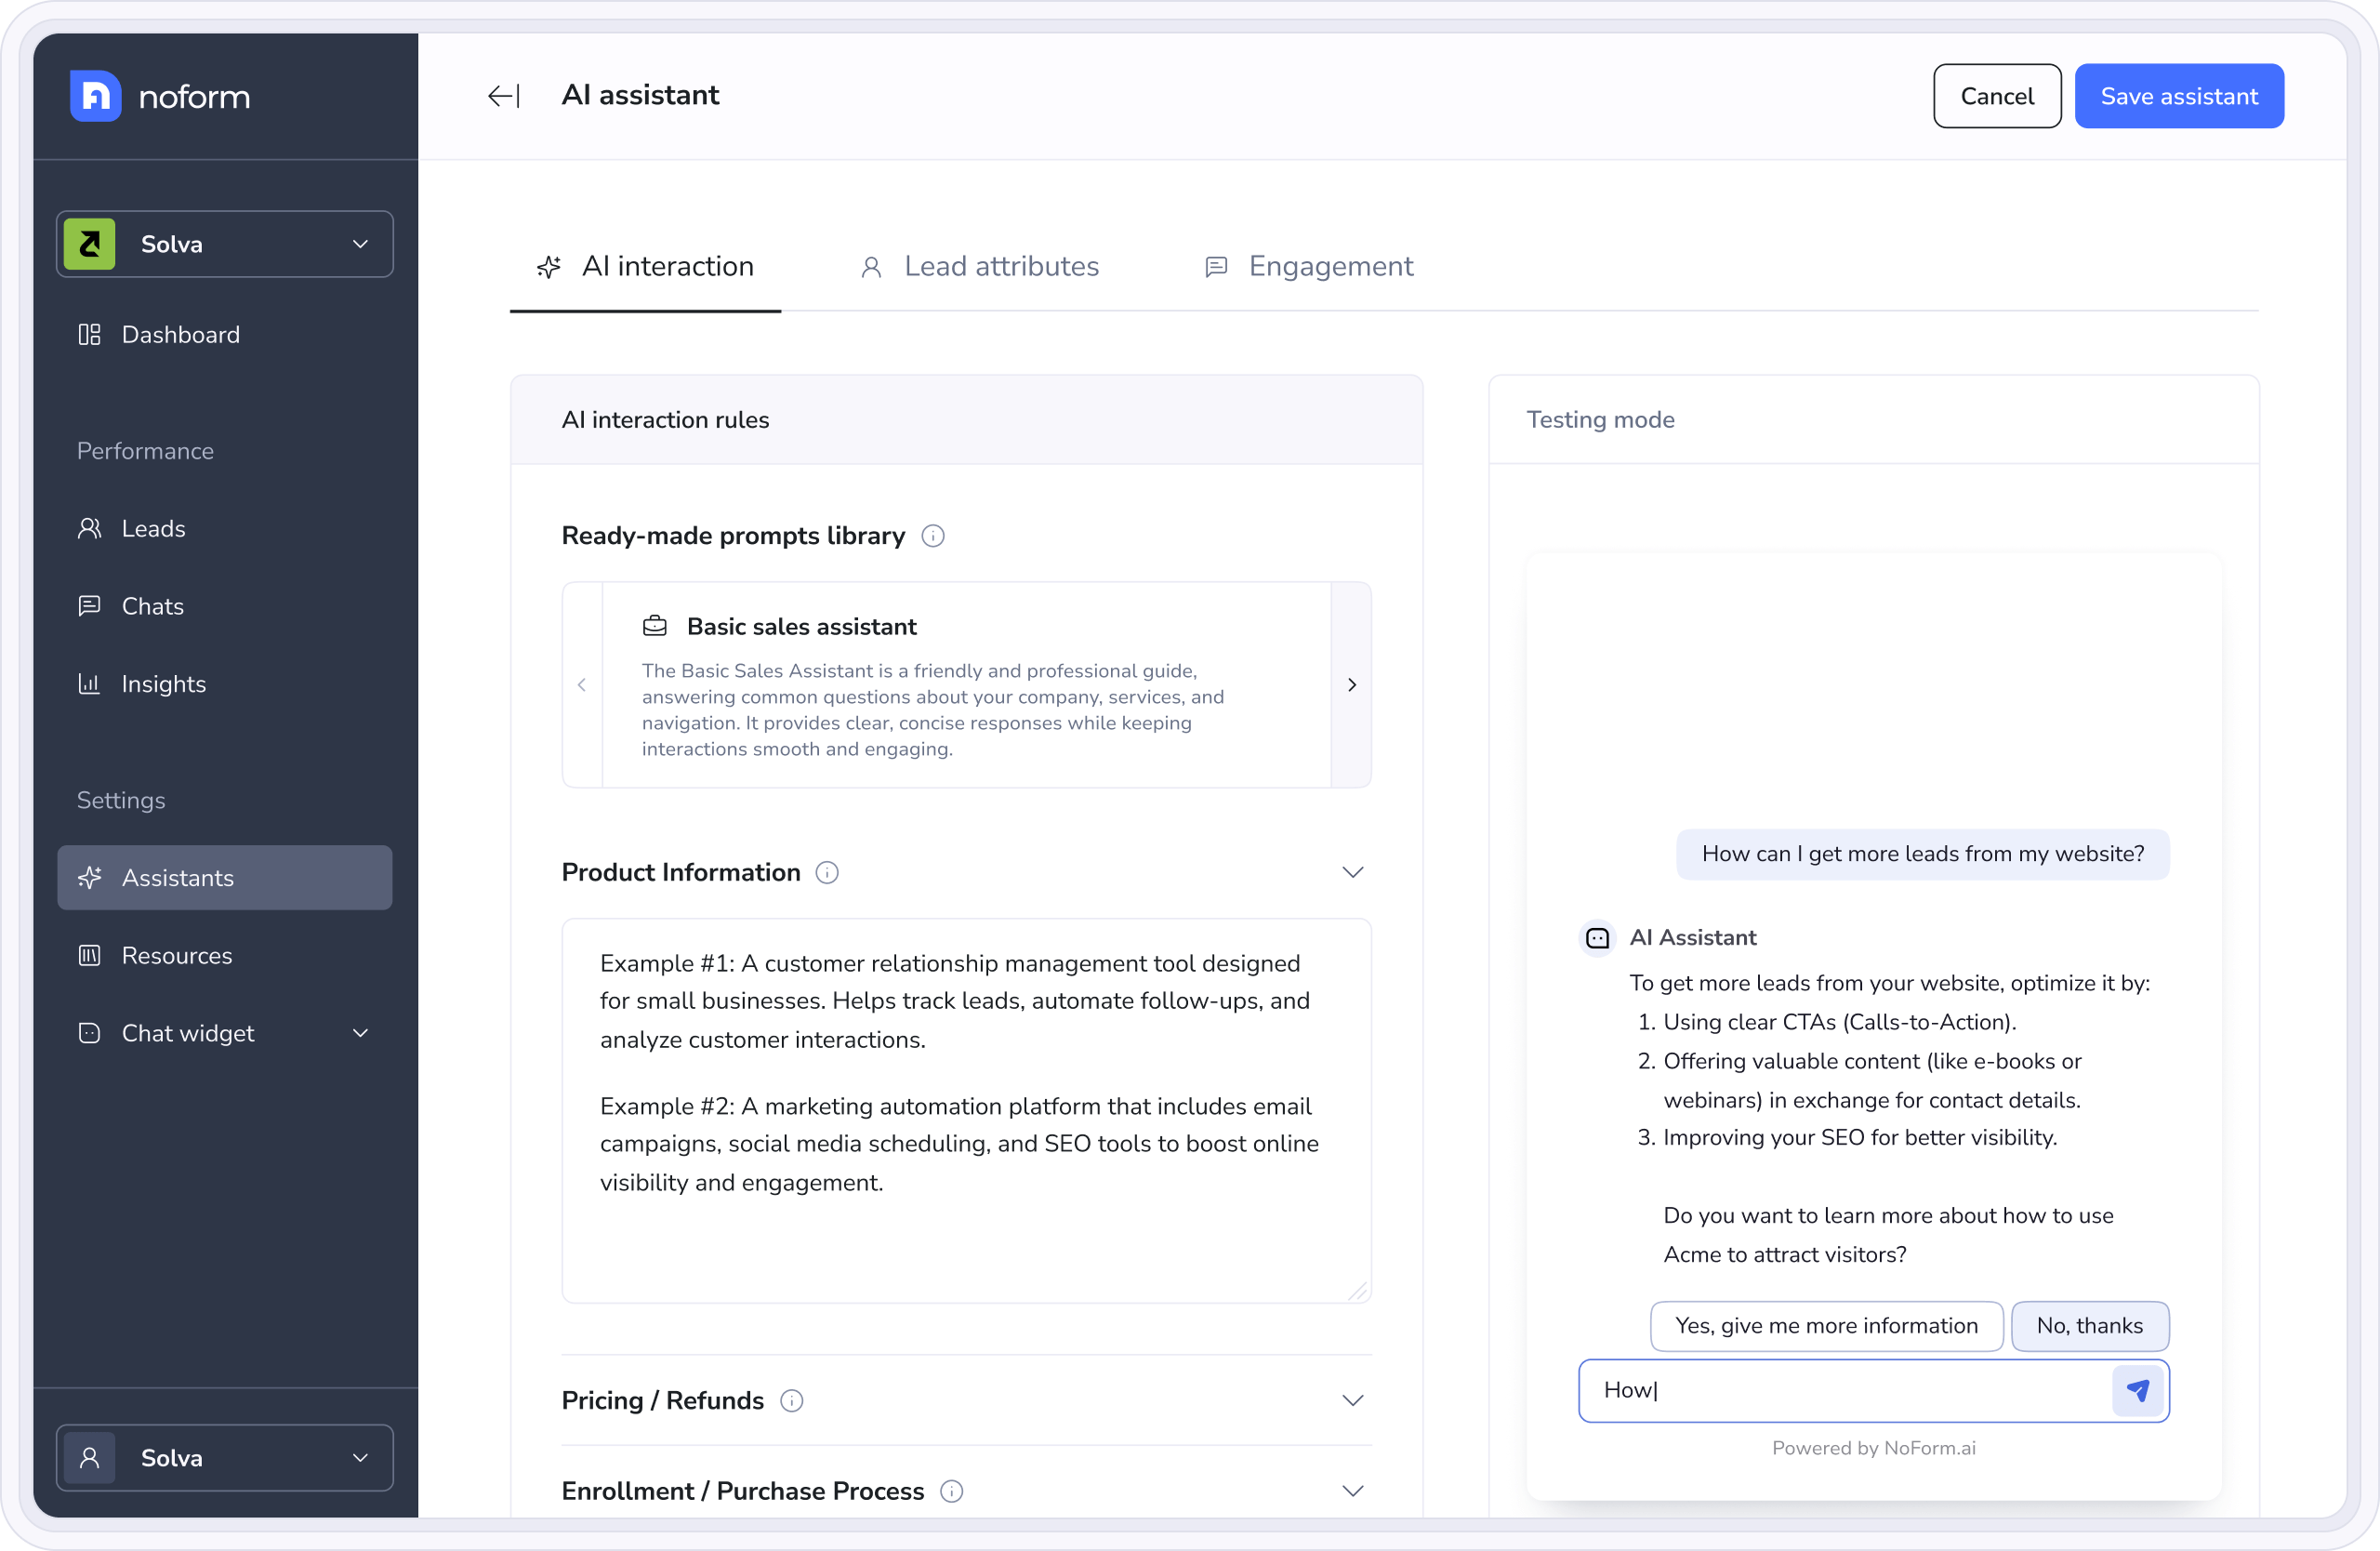Click info icon beside Enrollment / Purchase Process
This screenshot has width=2380, height=1551.
pos(952,1492)
